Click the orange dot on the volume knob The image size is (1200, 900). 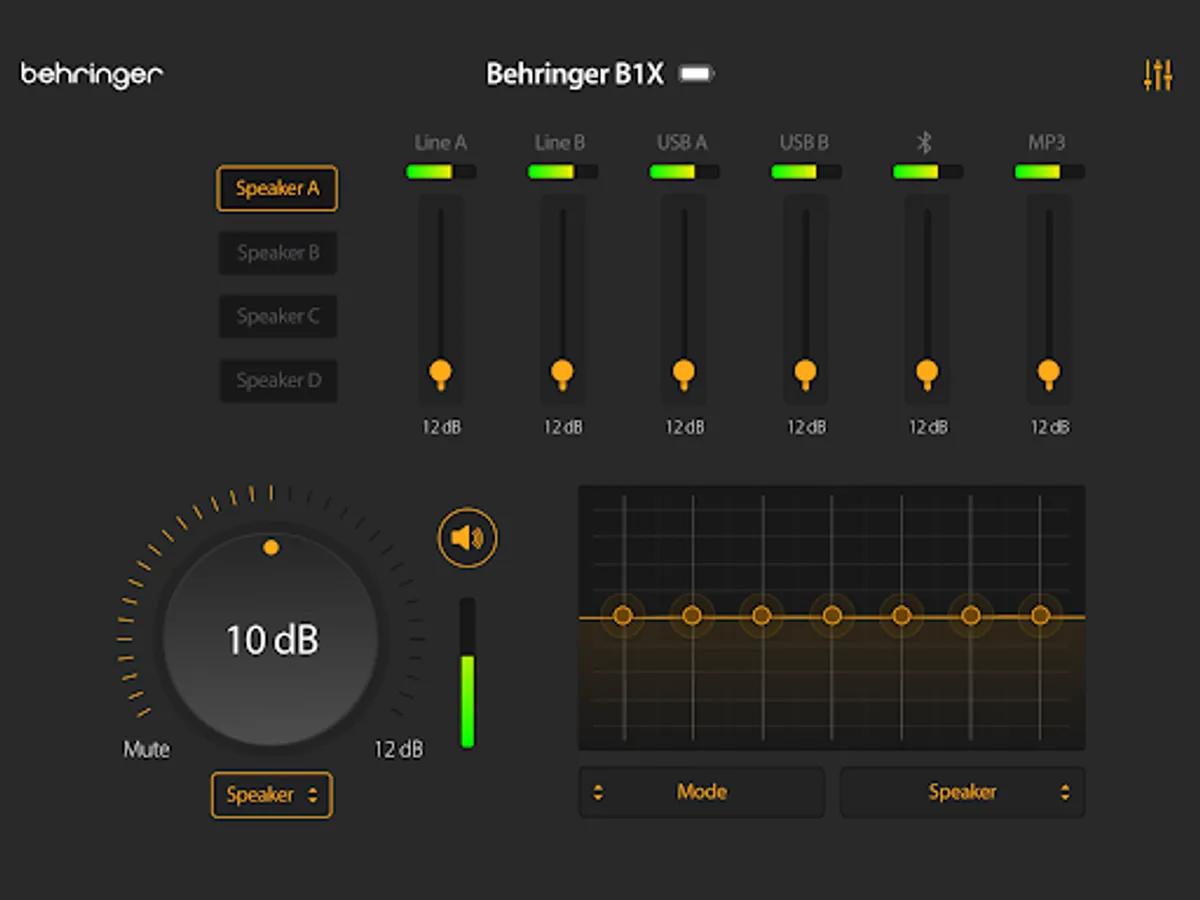270,547
